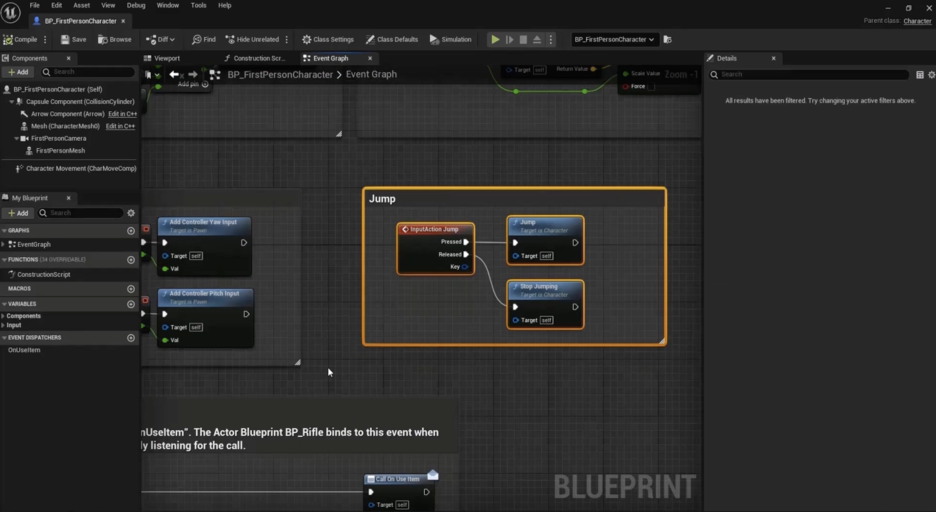This screenshot has height=512, width=936.
Task: Click Edit in C++ for Mesh
Action: tap(120, 126)
